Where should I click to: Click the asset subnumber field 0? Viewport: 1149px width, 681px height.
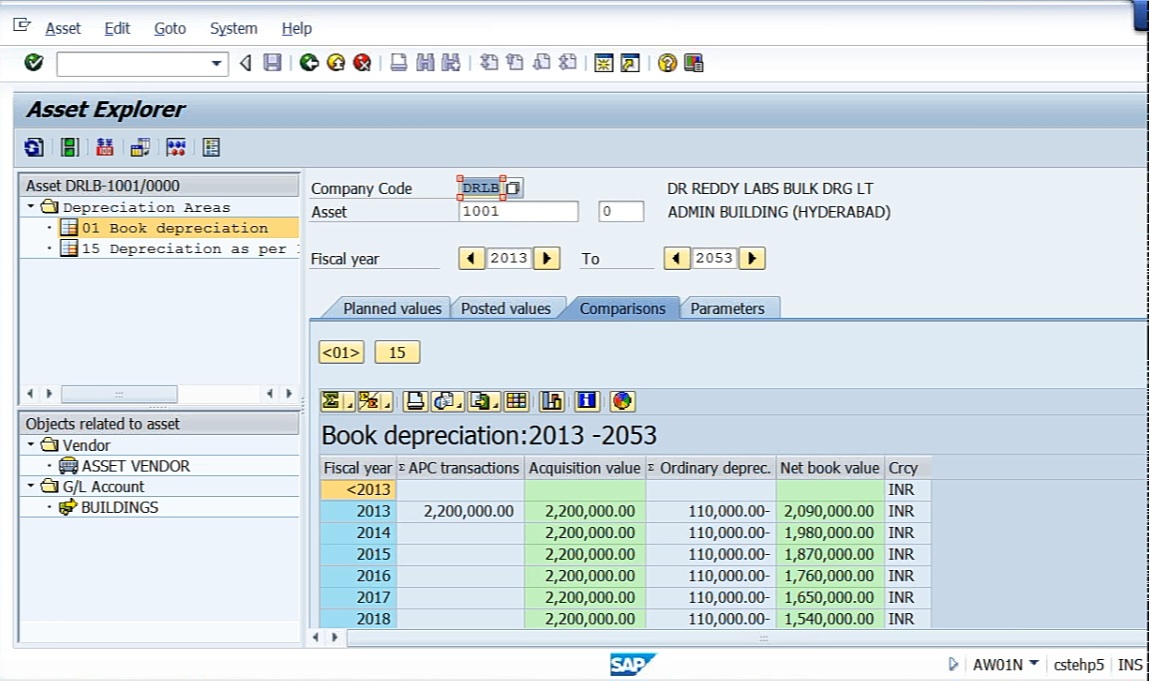coord(621,211)
